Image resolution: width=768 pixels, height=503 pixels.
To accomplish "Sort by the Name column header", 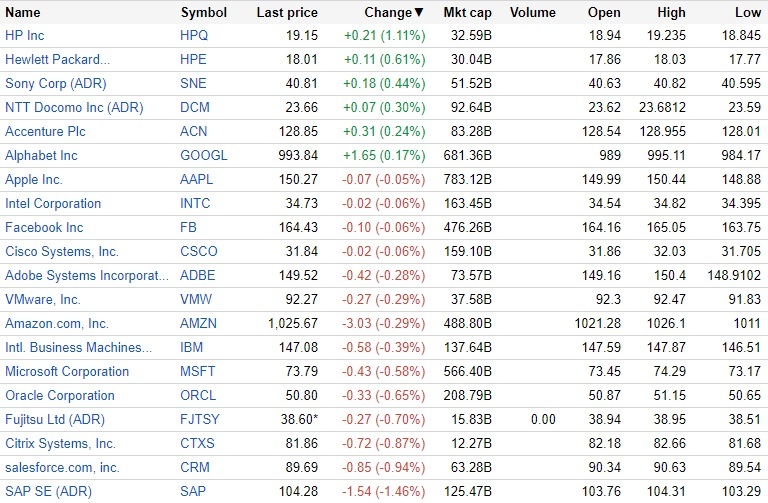I will coord(23,13).
